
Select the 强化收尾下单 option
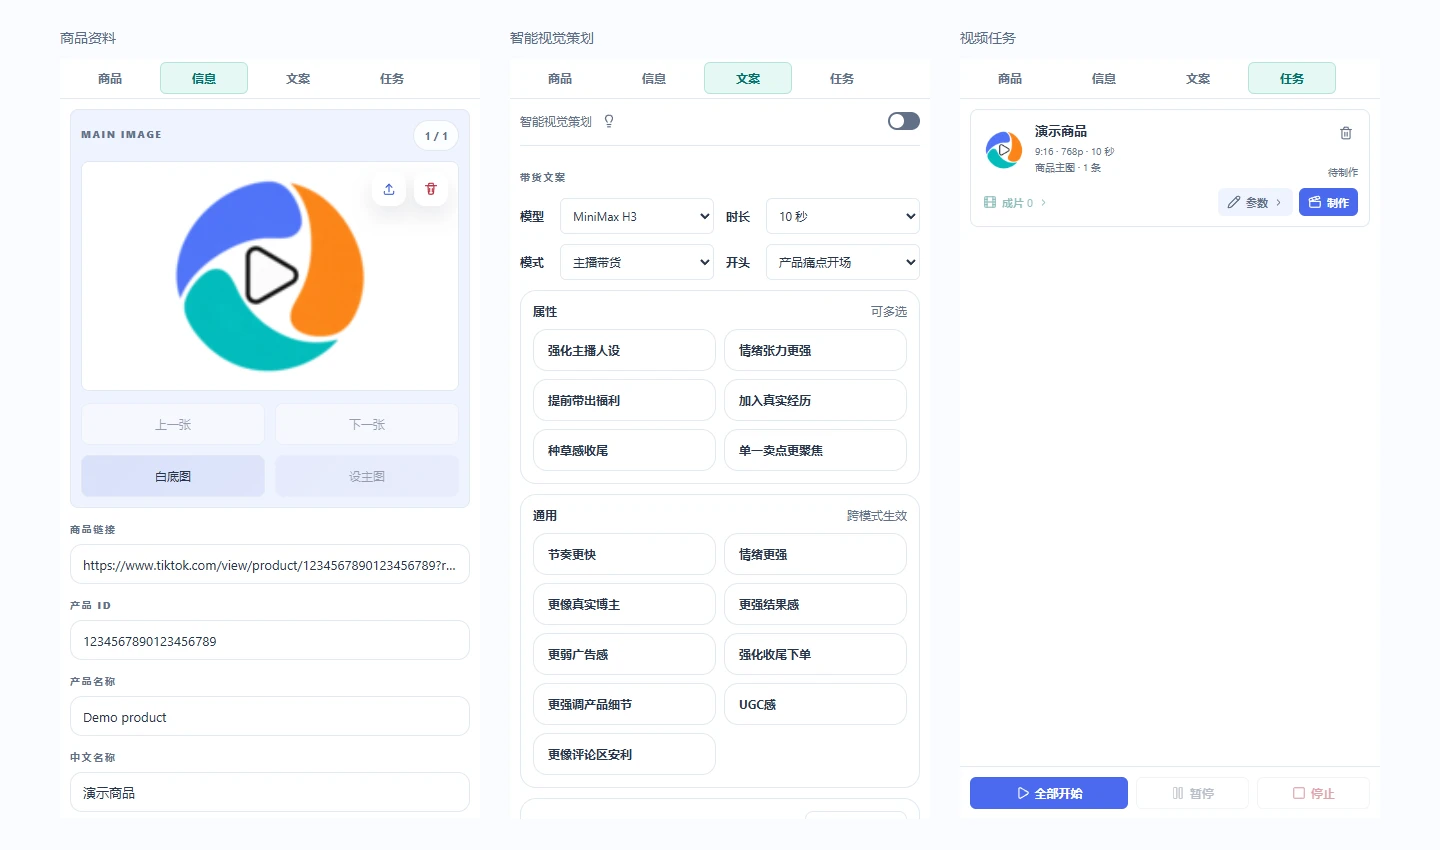tap(815, 654)
